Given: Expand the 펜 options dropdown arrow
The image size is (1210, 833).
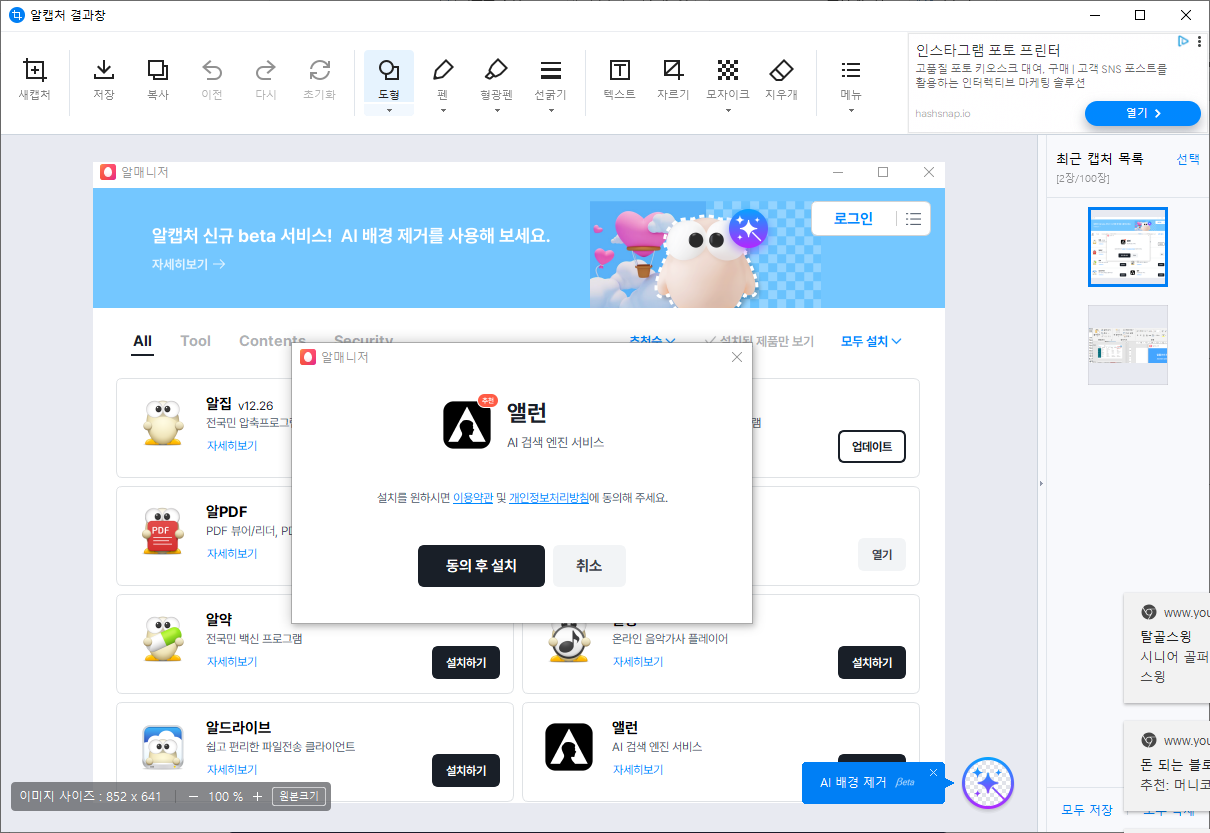Looking at the screenshot, I should pyautogui.click(x=443, y=110).
